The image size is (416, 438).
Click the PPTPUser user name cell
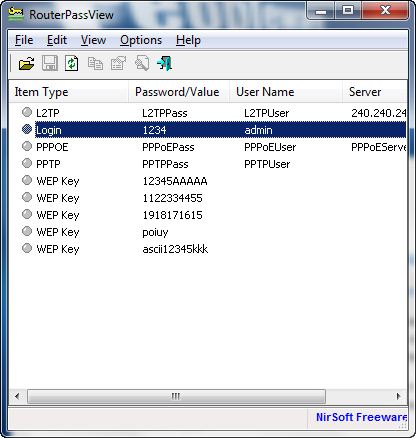[x=267, y=164]
